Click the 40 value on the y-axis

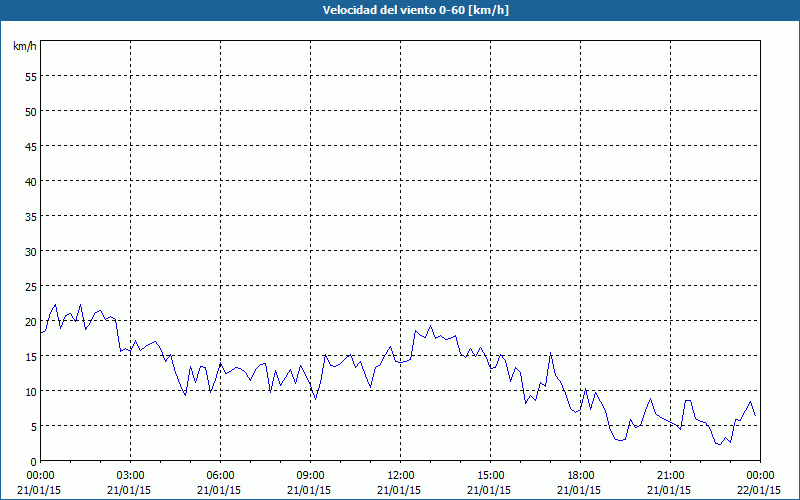pyautogui.click(x=31, y=182)
